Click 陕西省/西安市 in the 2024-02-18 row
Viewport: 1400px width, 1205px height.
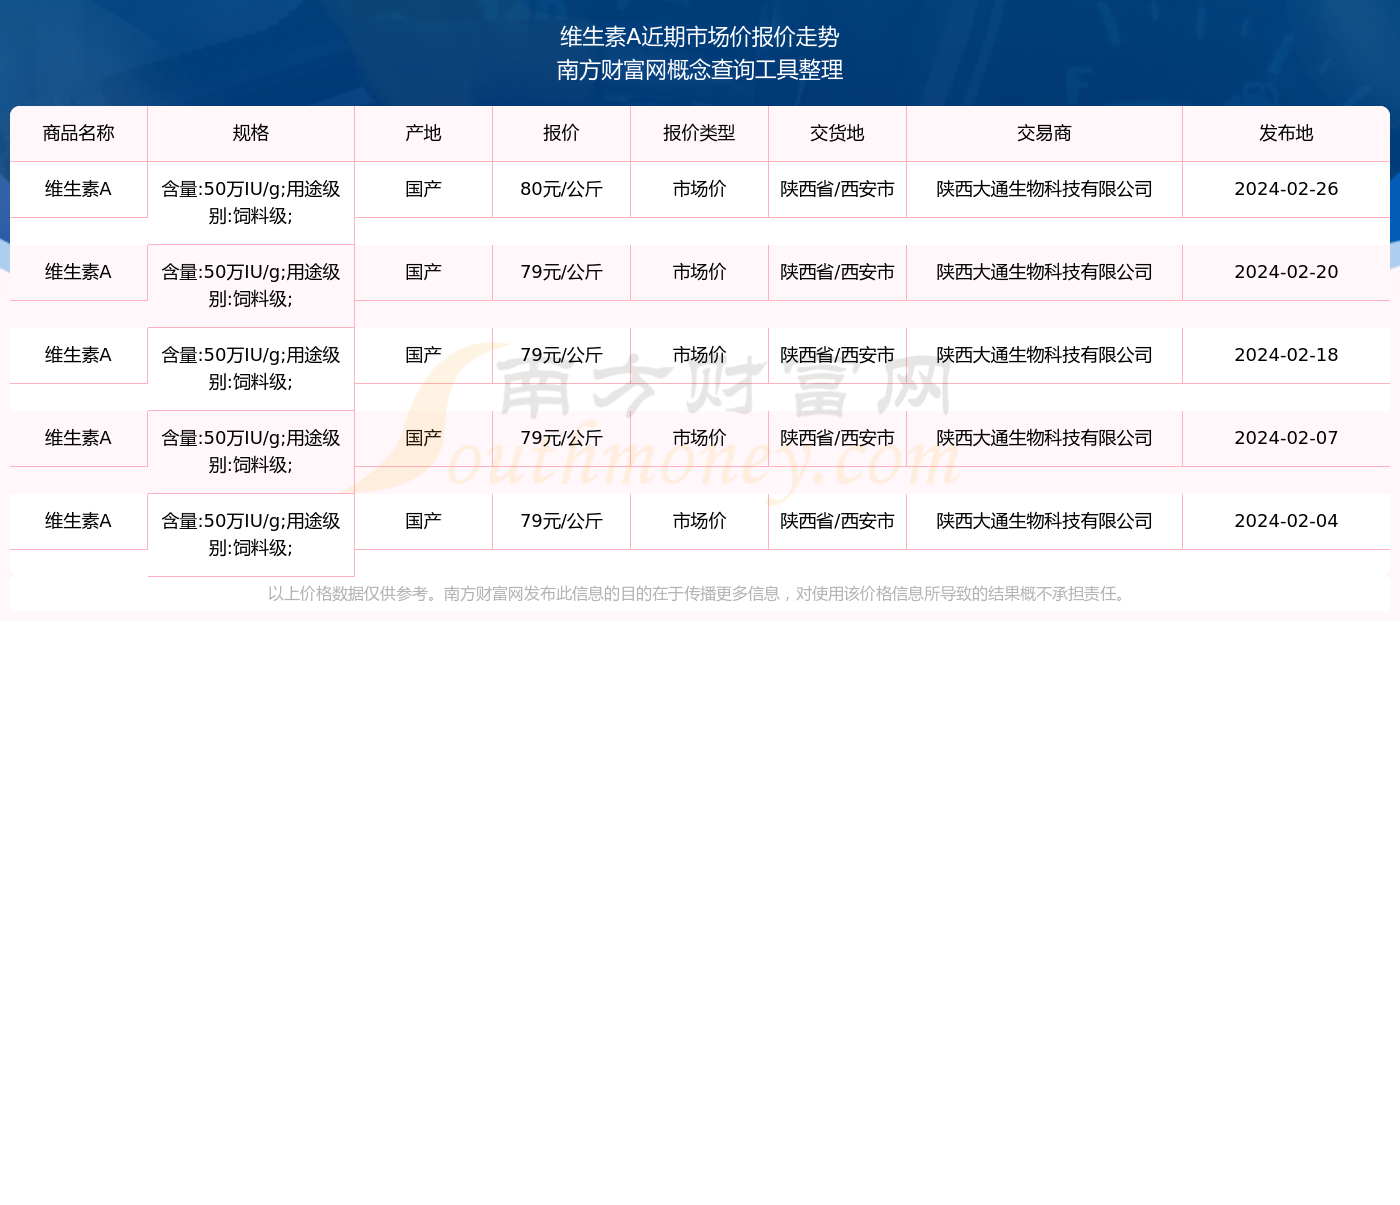(838, 355)
